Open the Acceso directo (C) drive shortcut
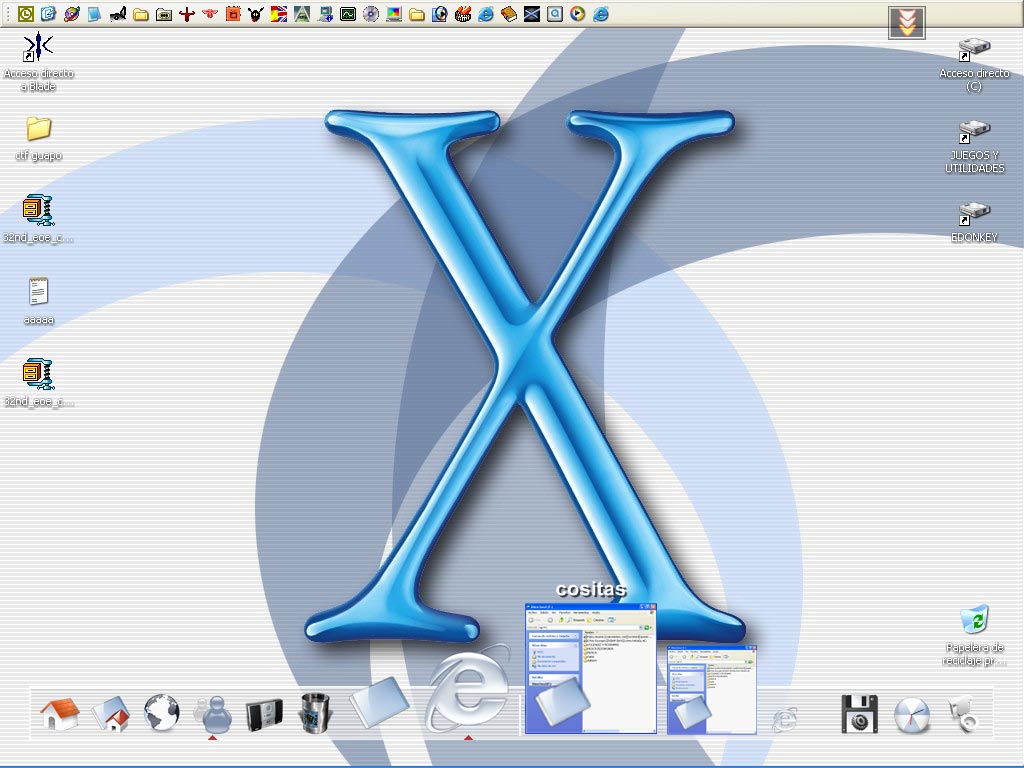The image size is (1024, 768). [974, 49]
